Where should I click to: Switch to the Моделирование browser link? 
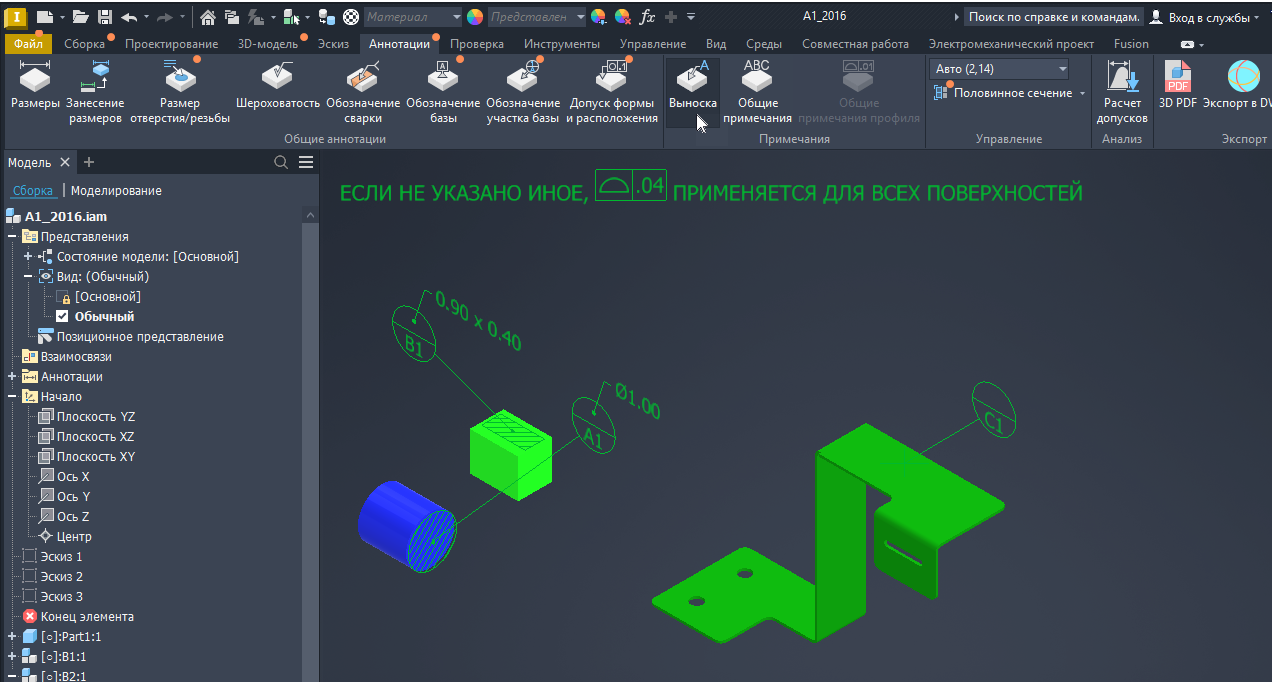click(x=116, y=191)
